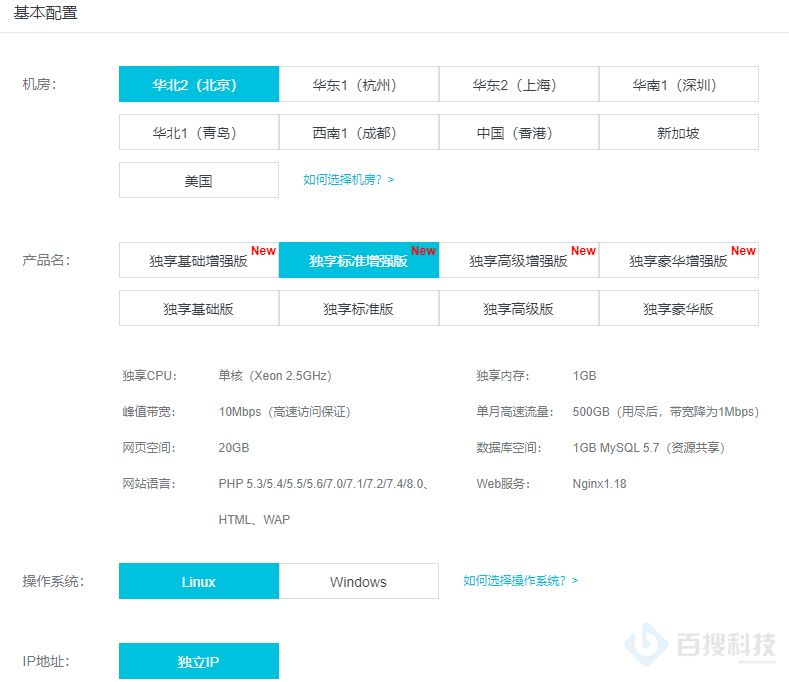Choose 华东1（杭州）data center
This screenshot has width=789, height=682.
359,84
